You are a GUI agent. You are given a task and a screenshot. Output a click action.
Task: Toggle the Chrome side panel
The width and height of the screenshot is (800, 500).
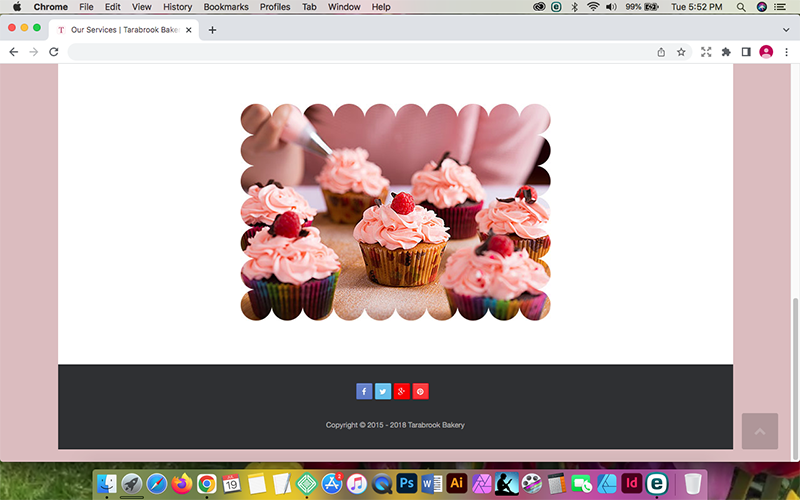pyautogui.click(x=746, y=52)
